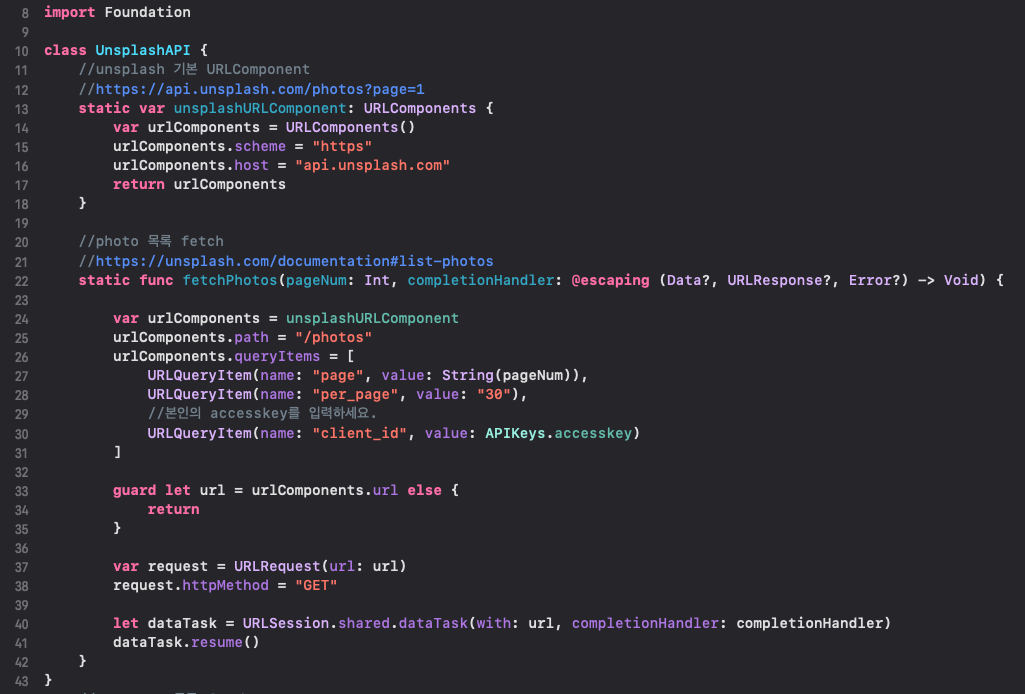The height and width of the screenshot is (694, 1025).
Task: Click line number 37 in the gutter
Action: (x=22, y=567)
